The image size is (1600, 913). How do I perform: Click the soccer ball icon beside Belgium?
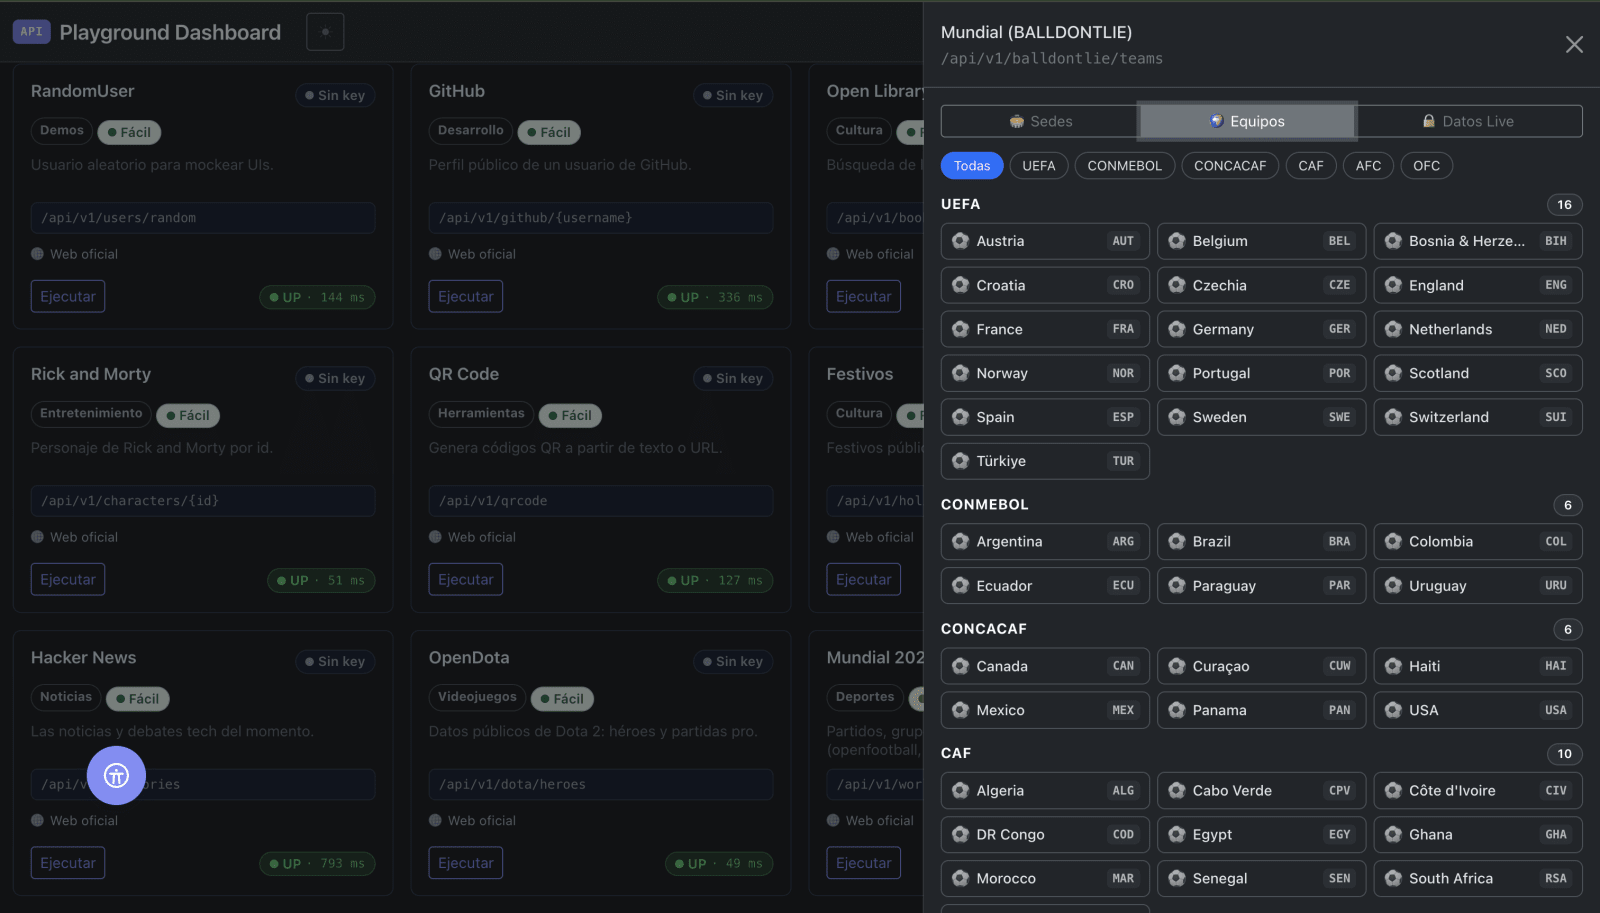[1177, 241]
